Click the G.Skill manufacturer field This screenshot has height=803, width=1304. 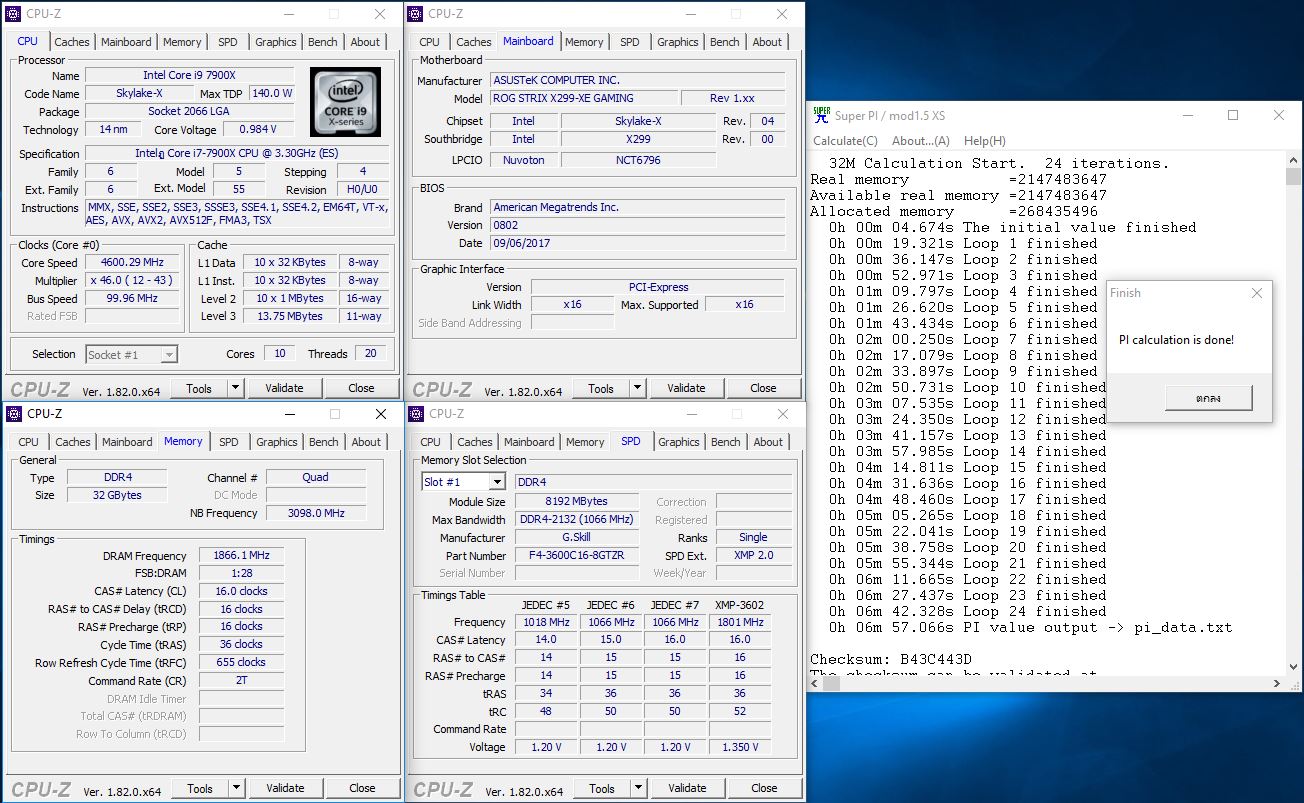577,538
